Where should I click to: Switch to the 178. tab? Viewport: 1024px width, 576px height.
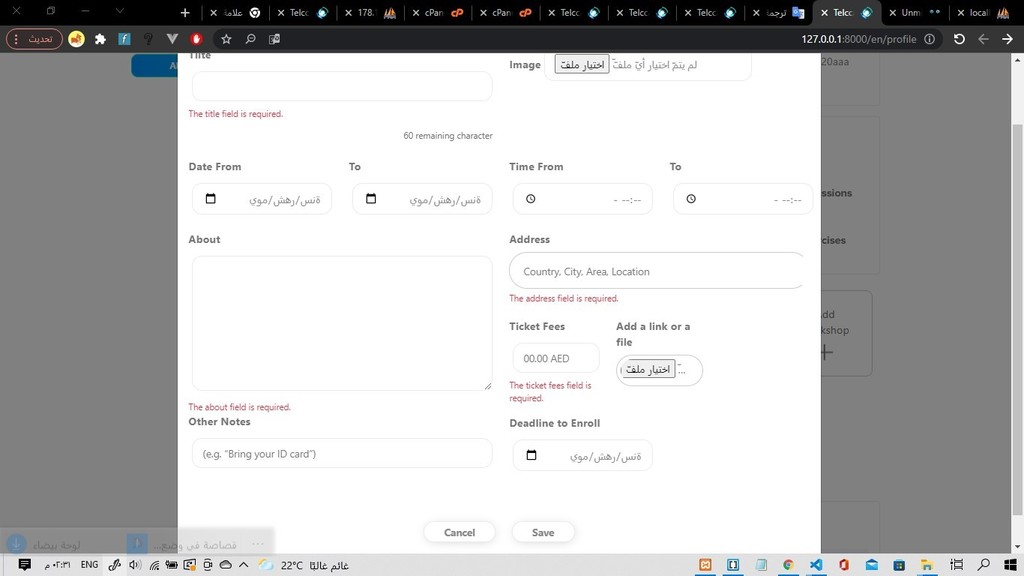[372, 12]
